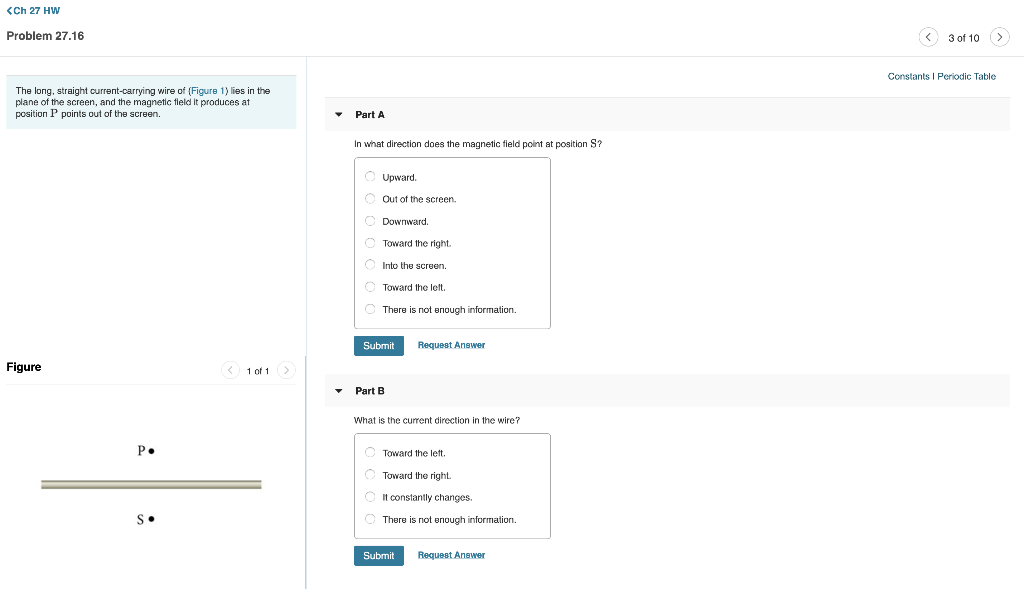1024x589 pixels.
Task: Show next figure arrow
Action: pos(286,370)
